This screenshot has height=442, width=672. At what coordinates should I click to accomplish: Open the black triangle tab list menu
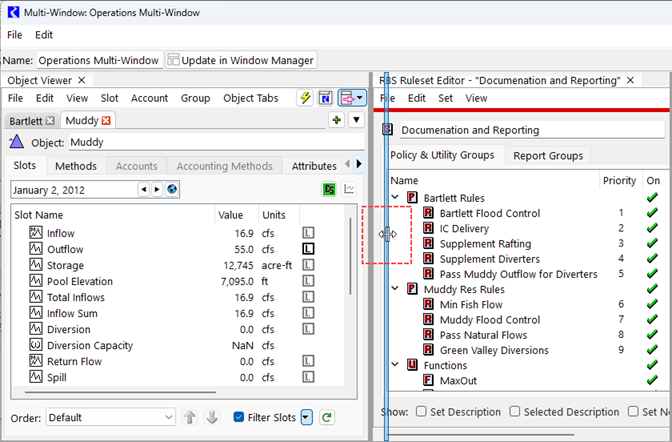click(356, 120)
